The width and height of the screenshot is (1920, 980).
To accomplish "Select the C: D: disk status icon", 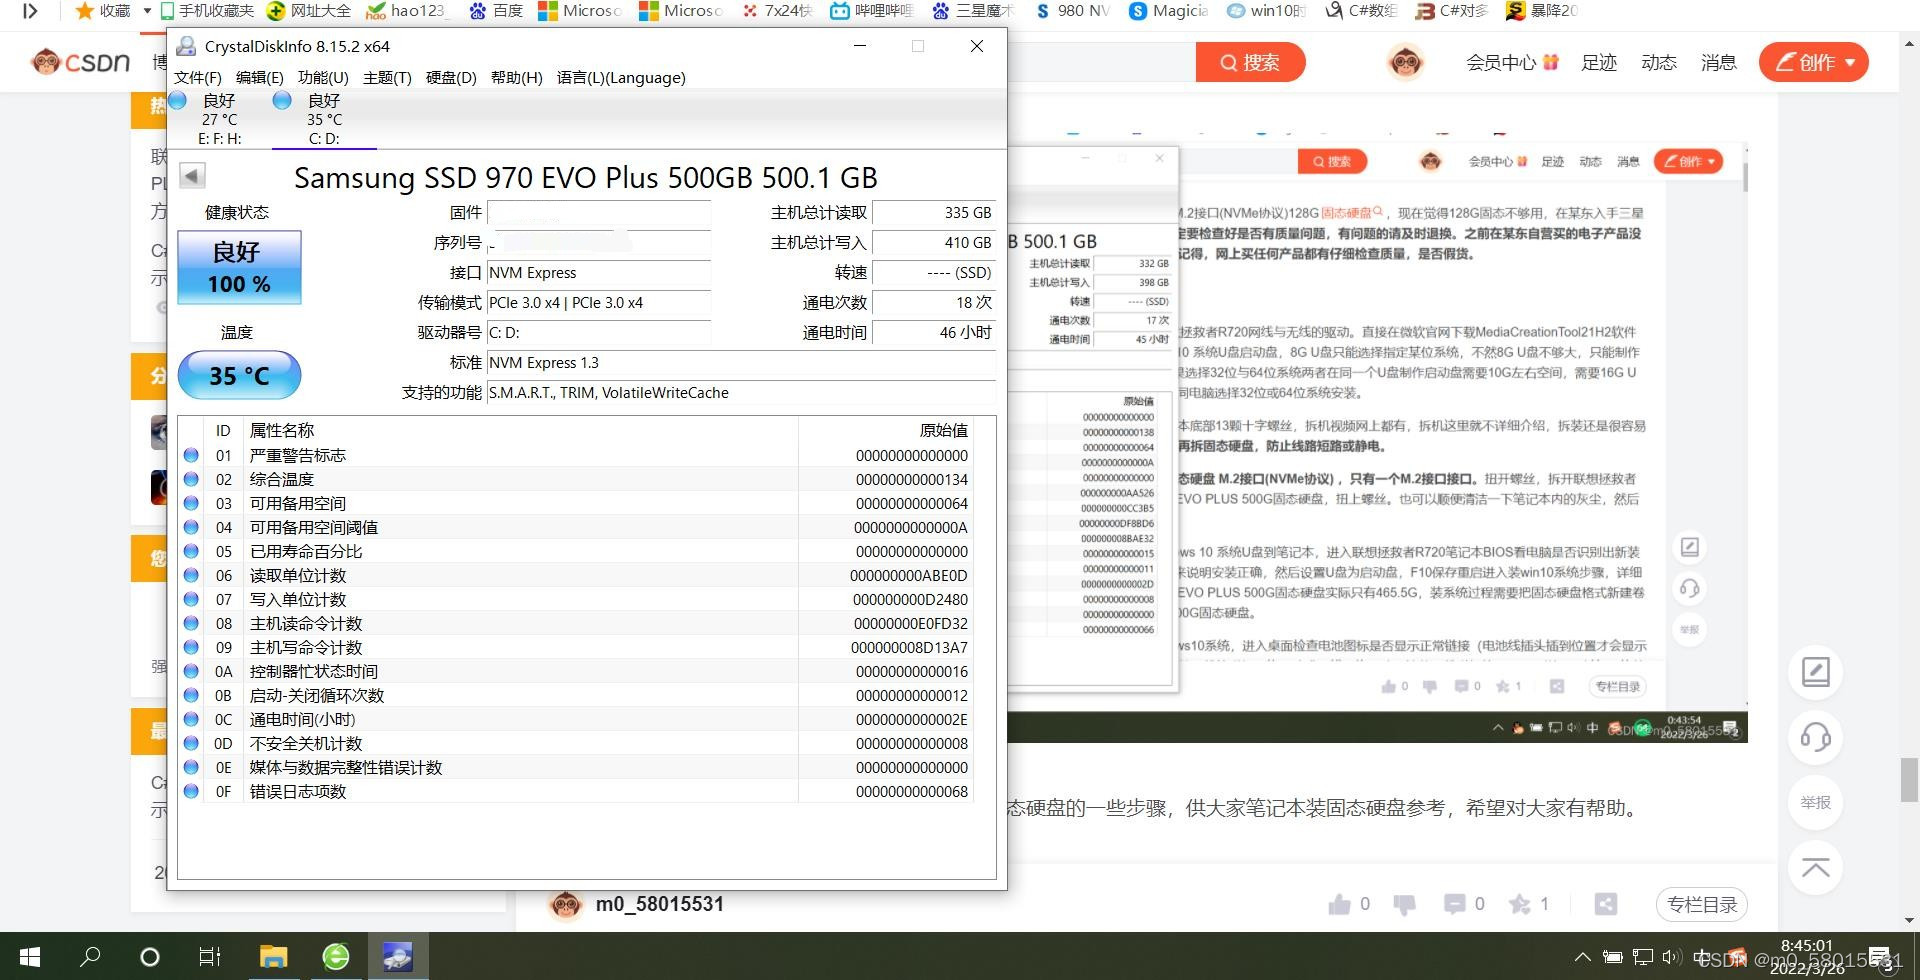I will pos(282,100).
